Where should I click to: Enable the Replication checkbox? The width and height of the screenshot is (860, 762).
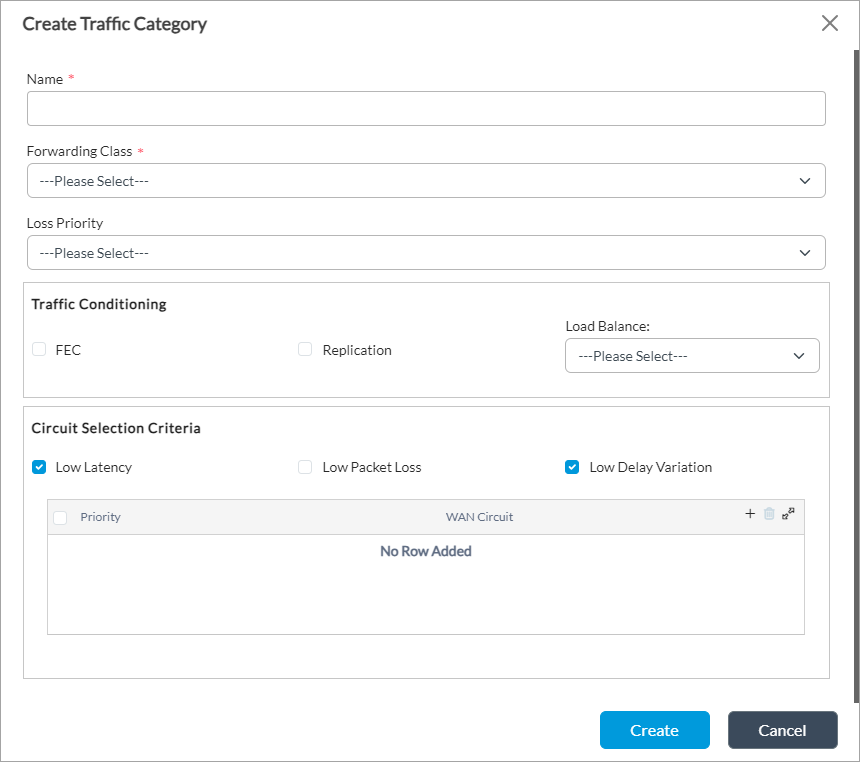coord(304,349)
